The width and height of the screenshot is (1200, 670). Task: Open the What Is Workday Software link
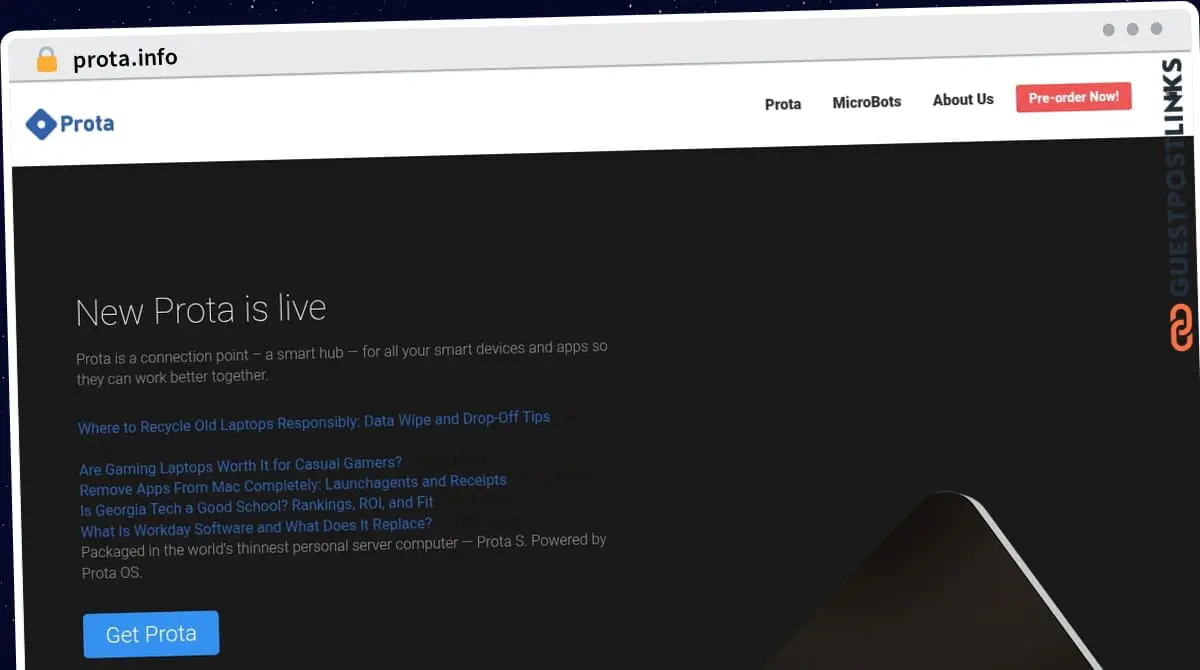(256, 527)
